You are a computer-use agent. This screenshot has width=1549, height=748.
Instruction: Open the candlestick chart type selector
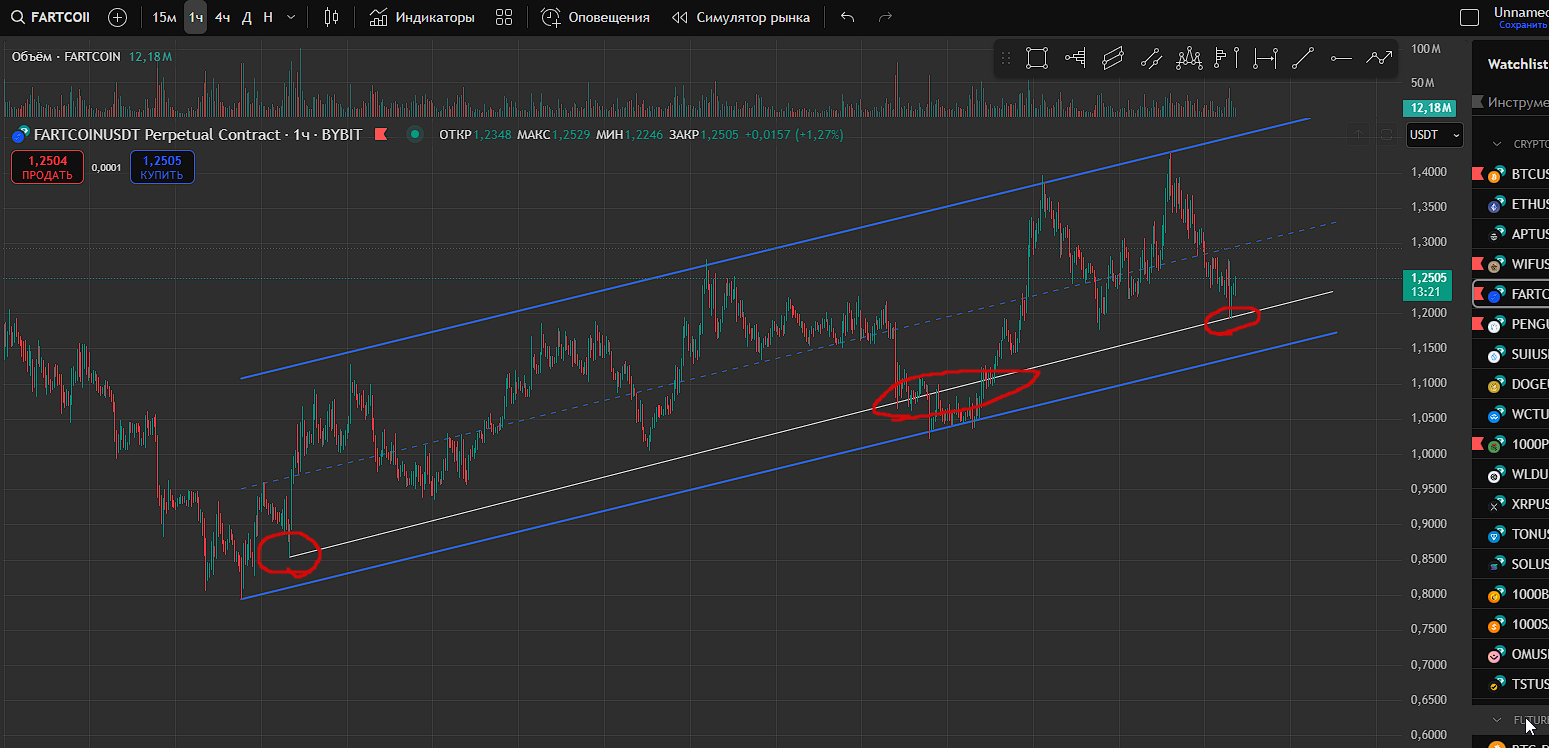click(332, 17)
